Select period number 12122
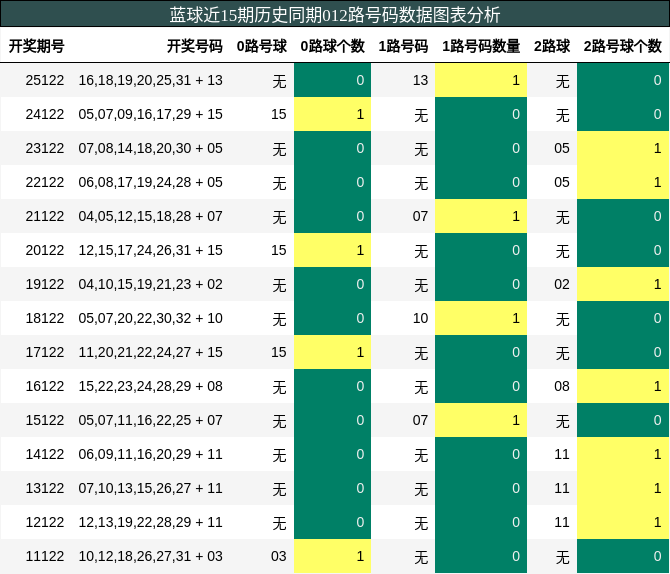 45,522
